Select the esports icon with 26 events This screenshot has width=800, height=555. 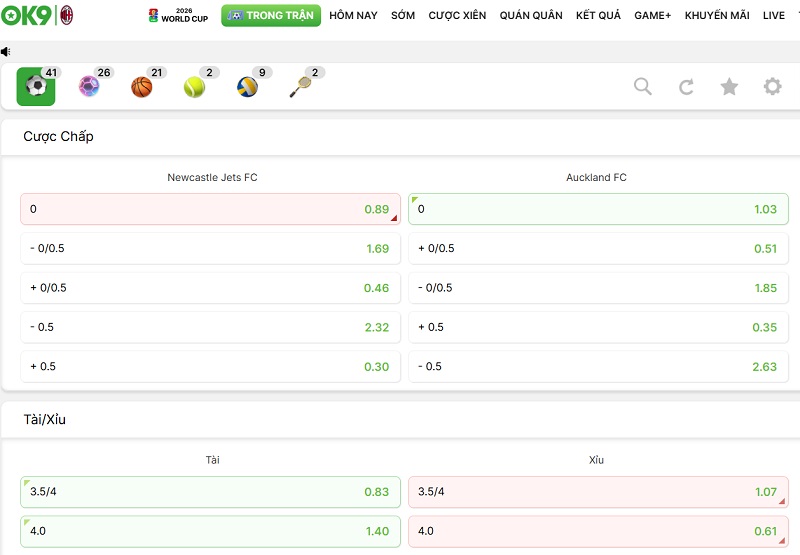[89, 87]
